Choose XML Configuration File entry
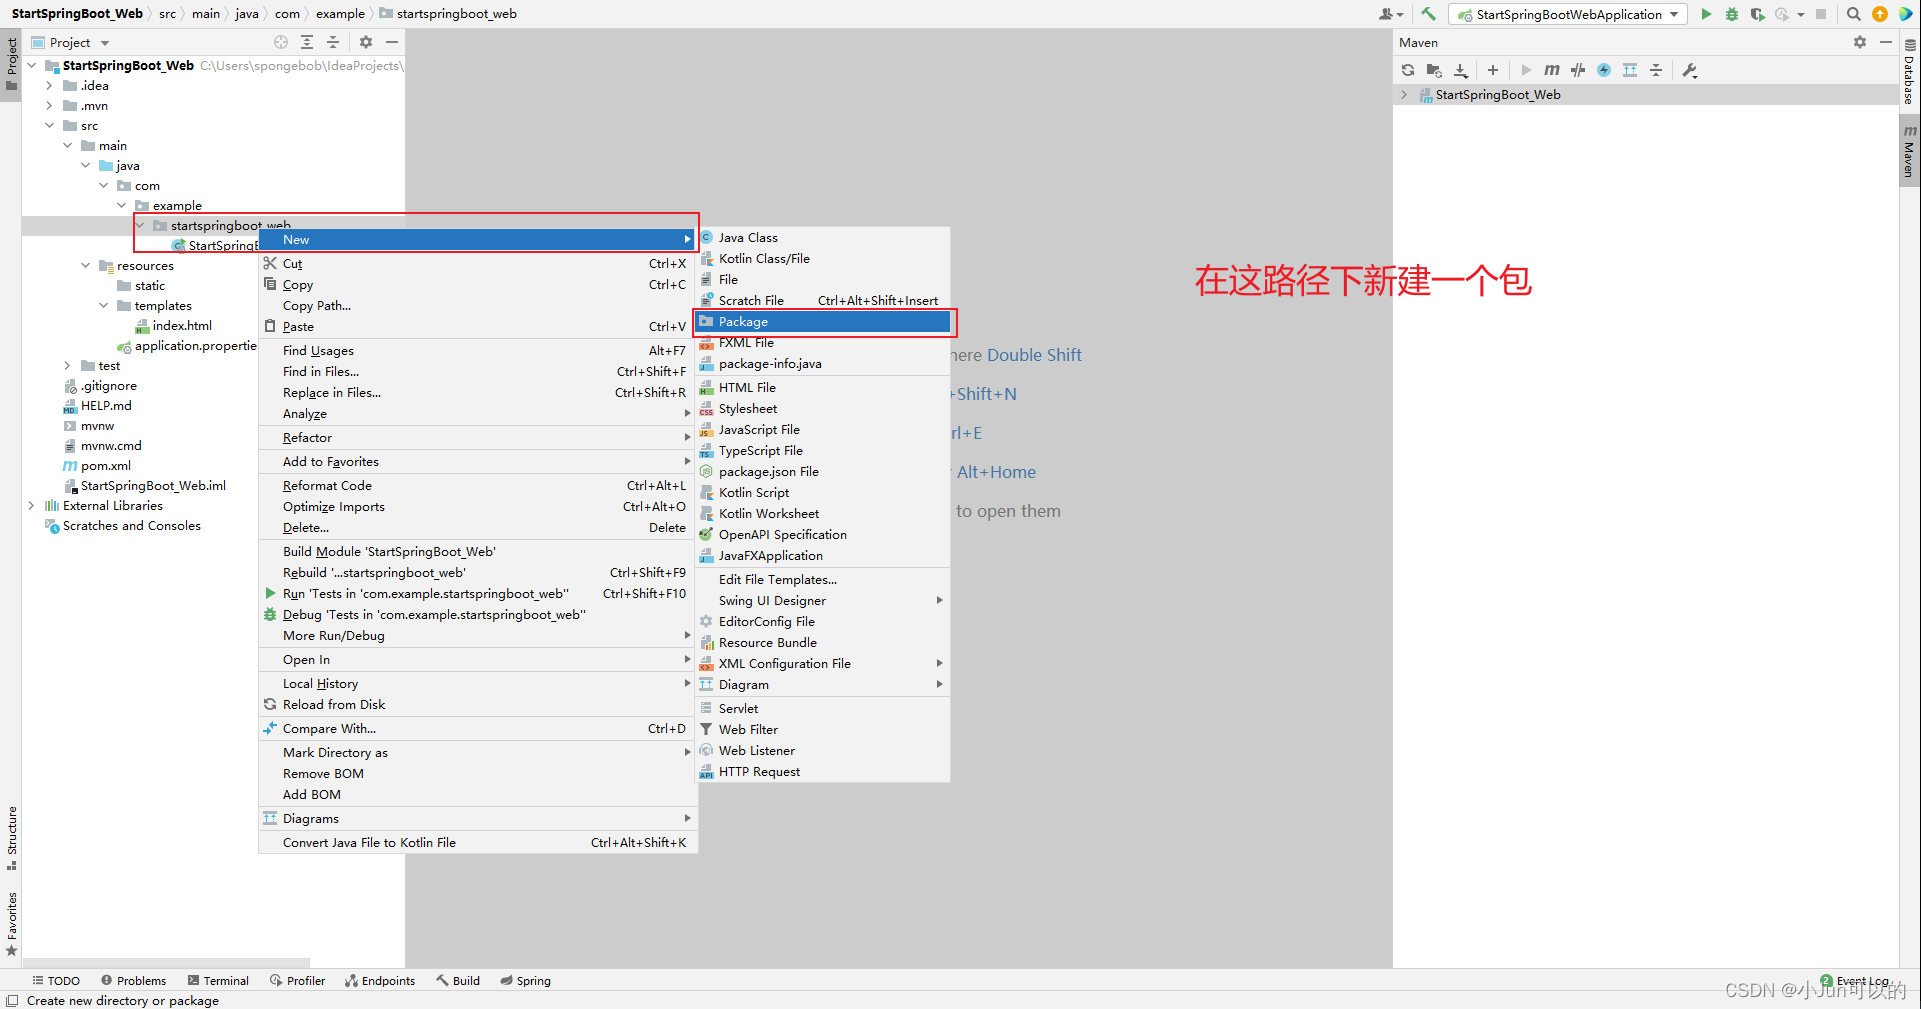This screenshot has height=1009, width=1921. (x=823, y=664)
